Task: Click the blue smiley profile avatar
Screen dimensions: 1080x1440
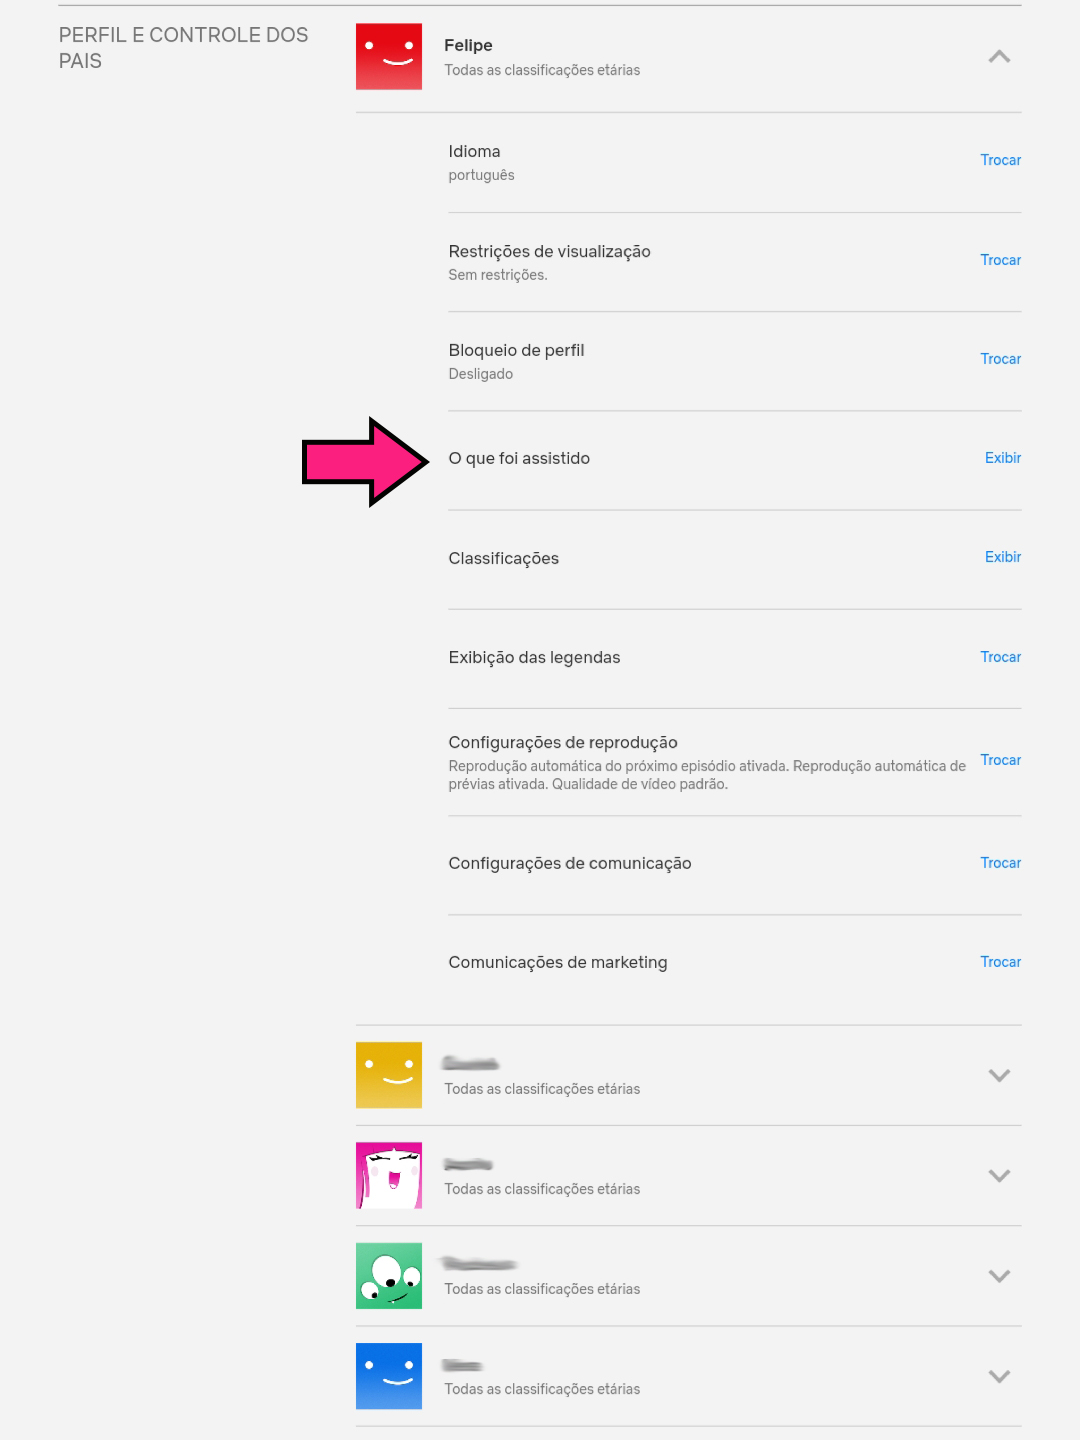Action: [x=388, y=1375]
